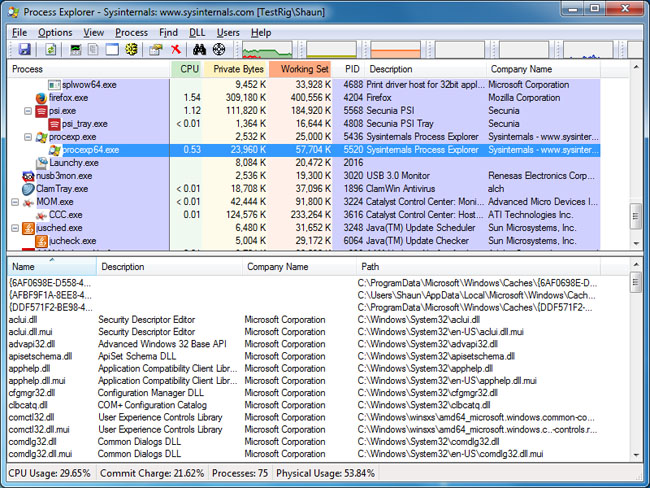Viewport: 650px width, 488px height.
Task: Open the File menu
Action: pos(19,32)
